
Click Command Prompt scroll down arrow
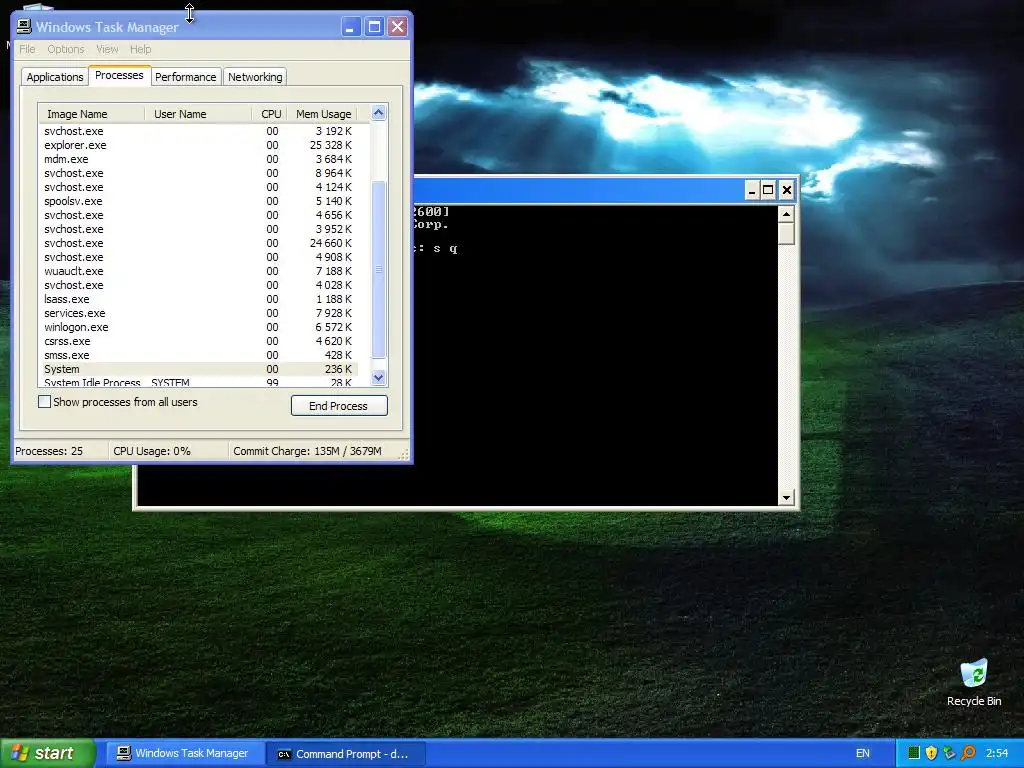coord(786,498)
